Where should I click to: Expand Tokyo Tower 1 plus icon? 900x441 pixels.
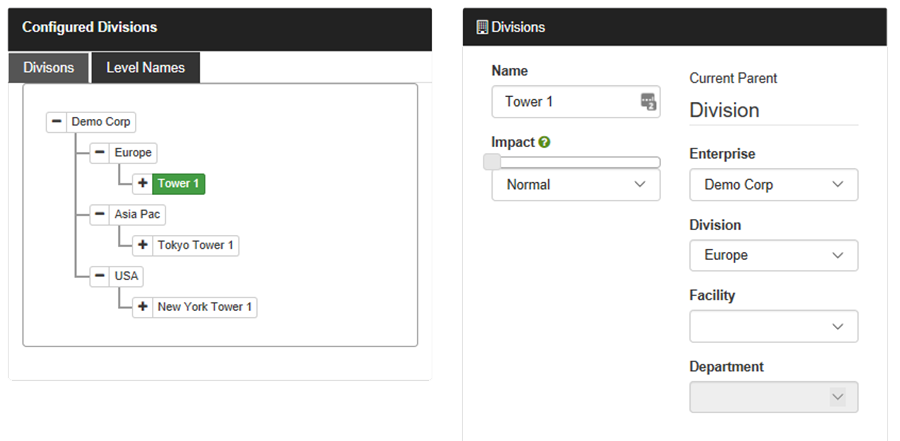142,245
